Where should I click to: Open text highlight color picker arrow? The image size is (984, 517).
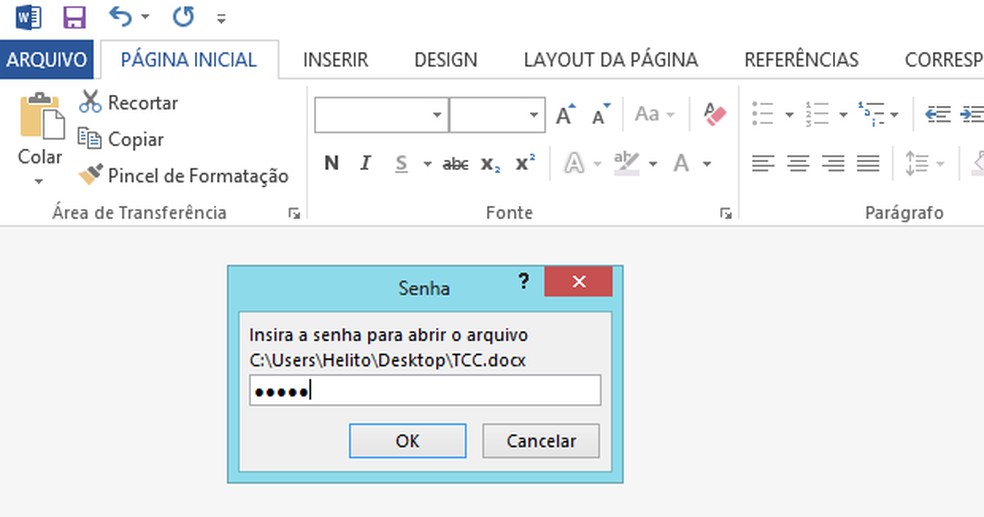coord(653,164)
